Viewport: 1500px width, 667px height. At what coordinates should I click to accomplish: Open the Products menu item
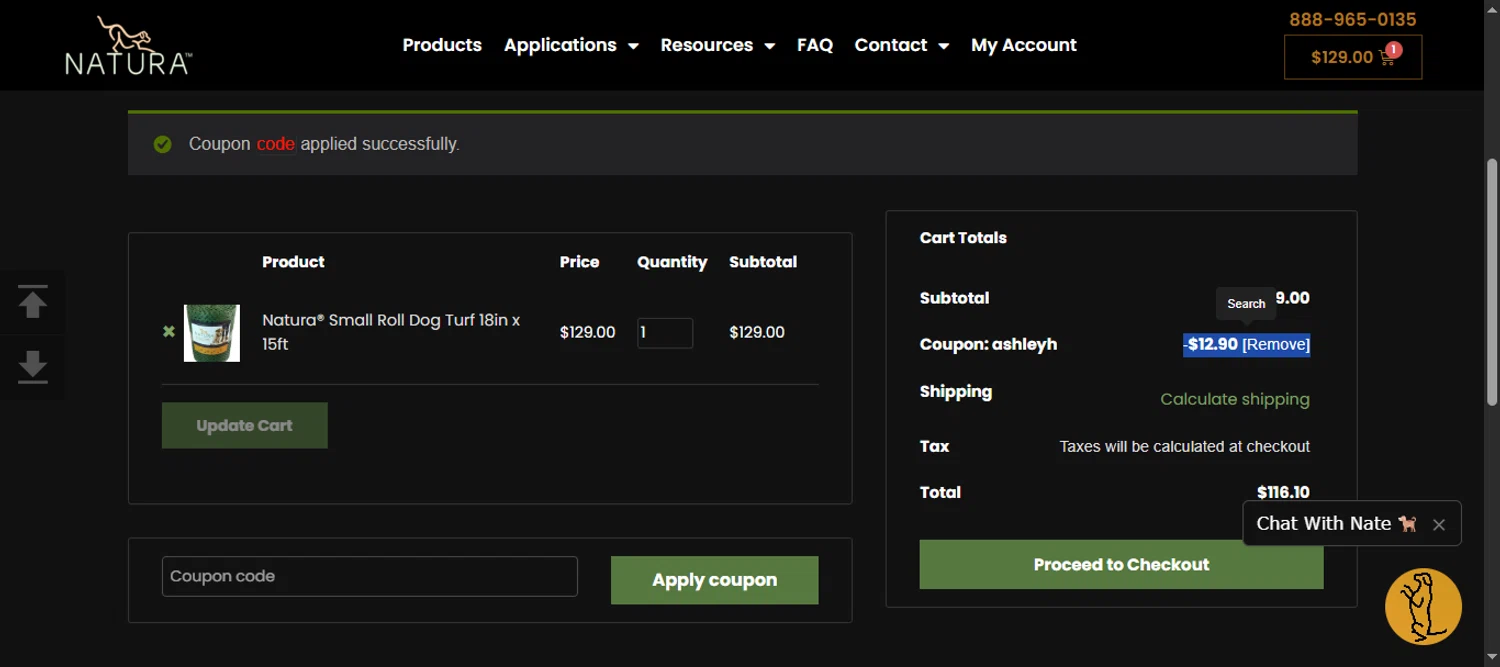tap(442, 45)
